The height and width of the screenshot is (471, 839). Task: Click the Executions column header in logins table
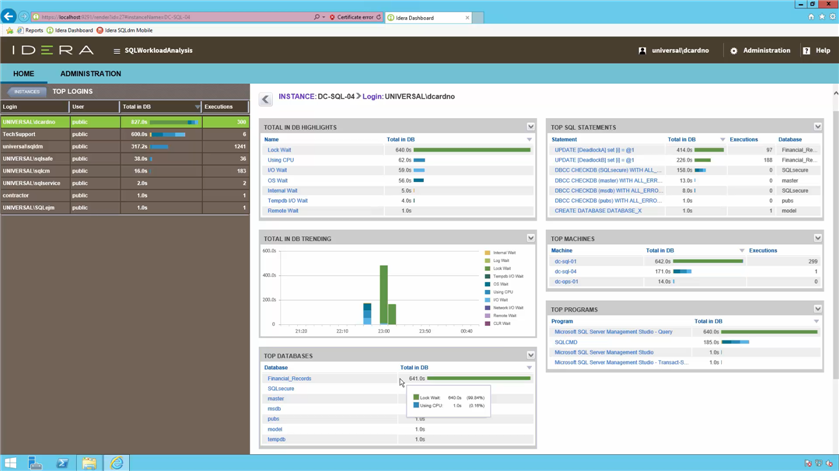(x=225, y=107)
